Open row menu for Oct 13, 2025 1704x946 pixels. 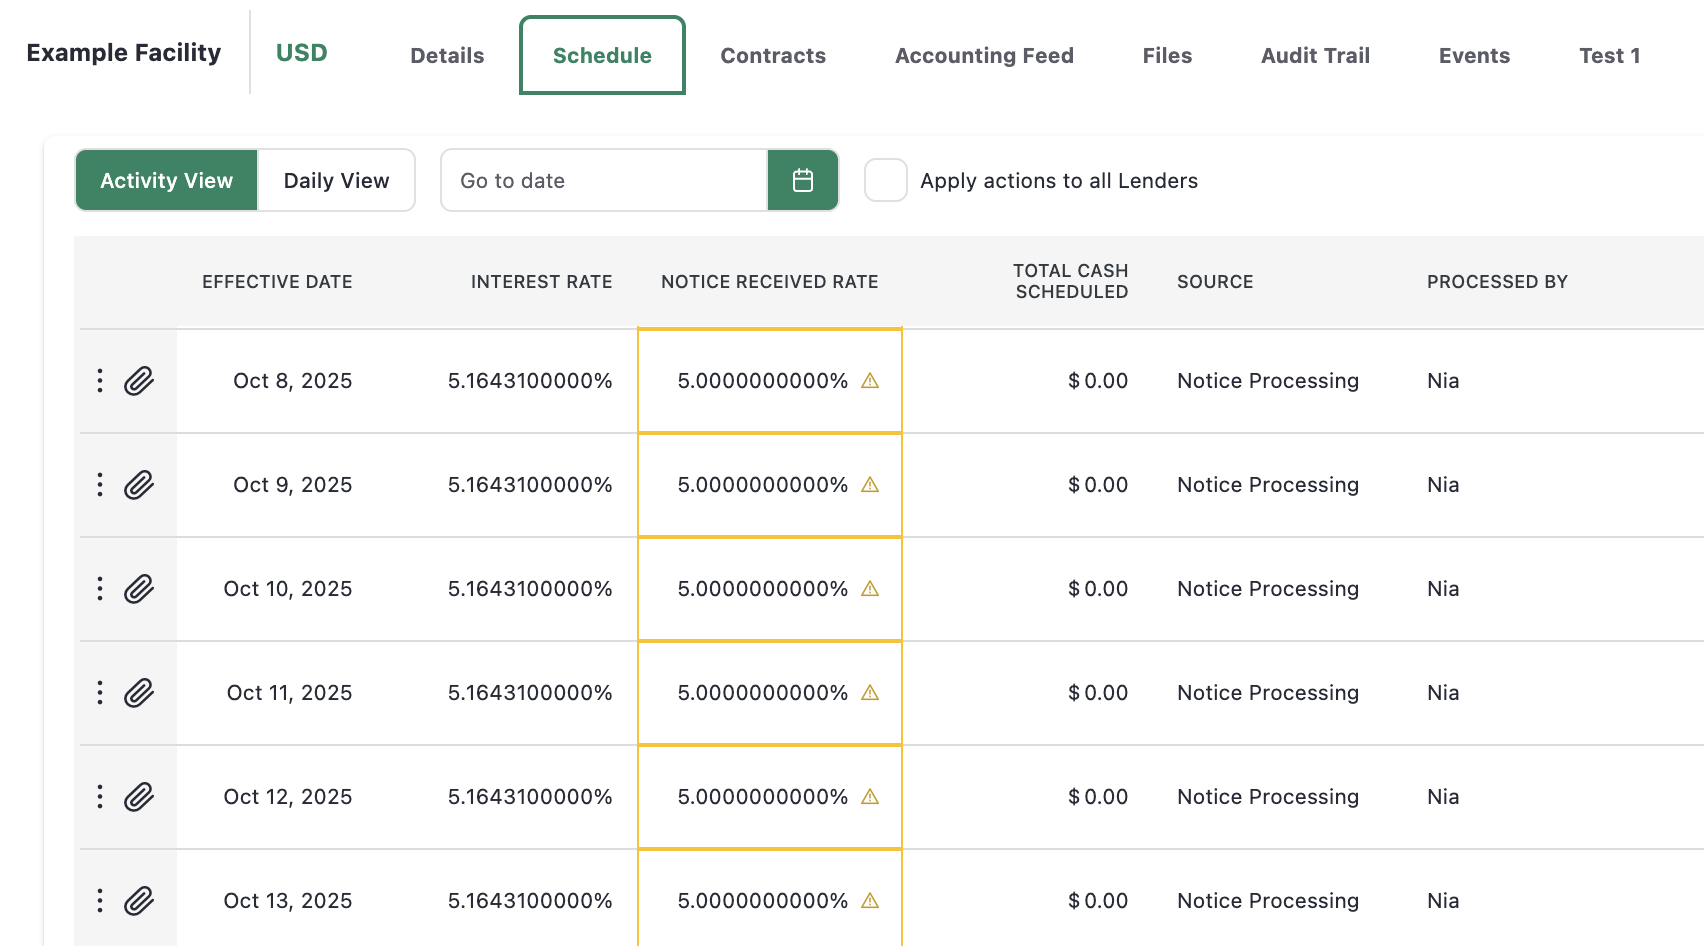[x=100, y=900]
